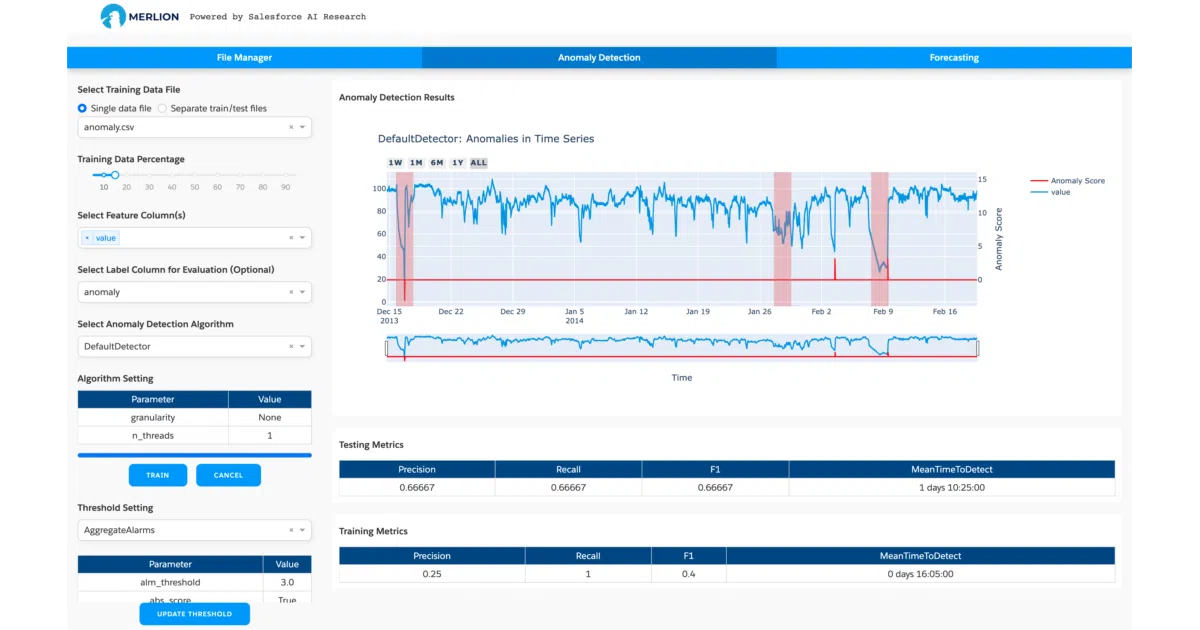Clear the 'anomaly' label column selection
The image size is (1200, 630).
pyautogui.click(x=291, y=292)
